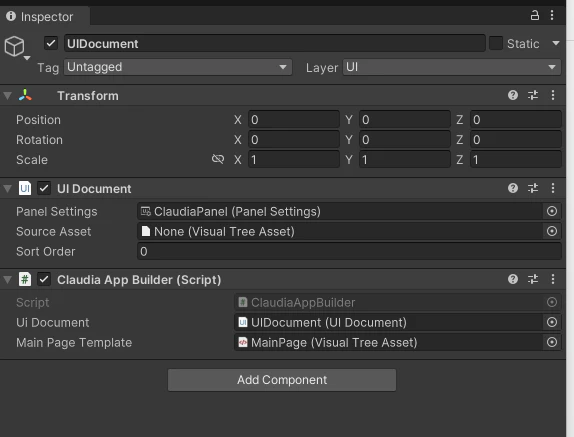Click the Inspector lock icon
574x437 pixels.
(x=535, y=16)
